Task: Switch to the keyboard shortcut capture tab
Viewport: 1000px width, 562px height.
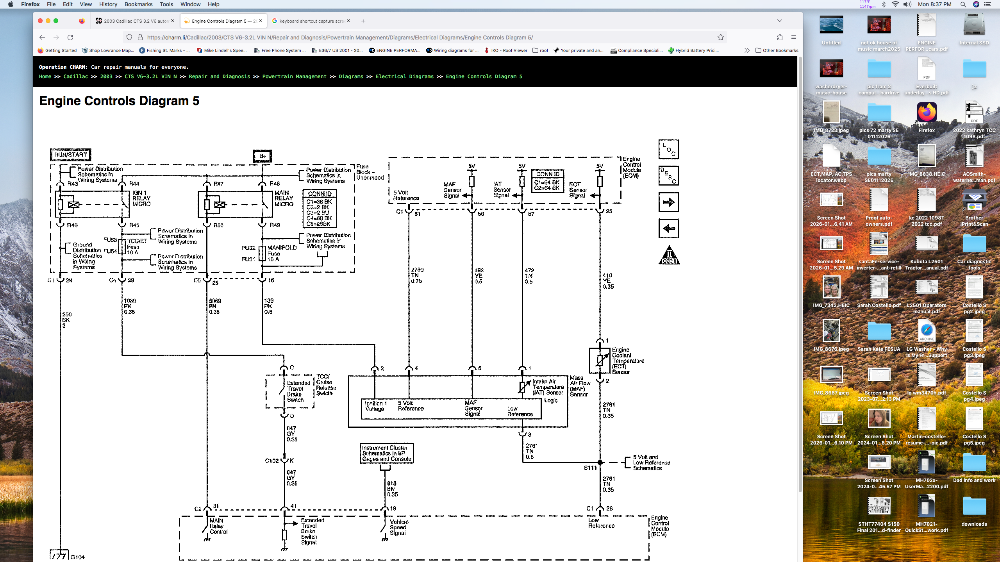Action: [311, 20]
